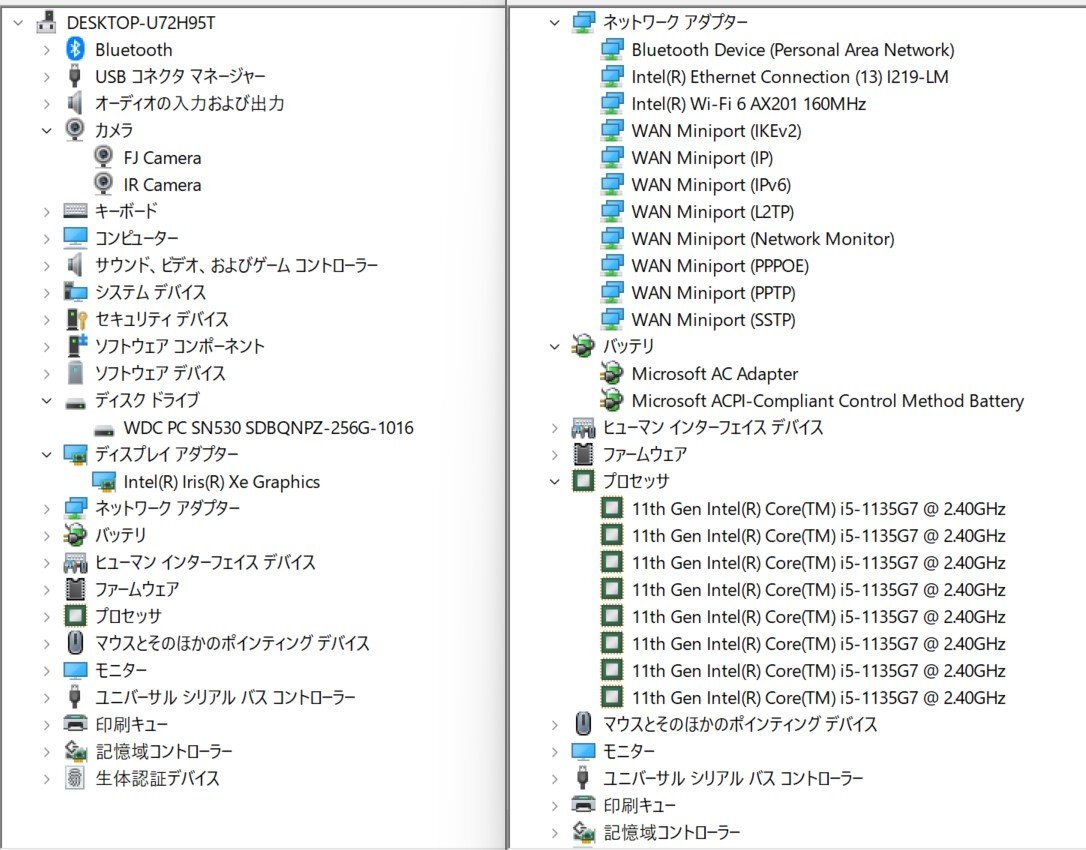Collapse the ディスク ドライブ category
Viewport: 1086px width, 850px height.
click(x=46, y=400)
